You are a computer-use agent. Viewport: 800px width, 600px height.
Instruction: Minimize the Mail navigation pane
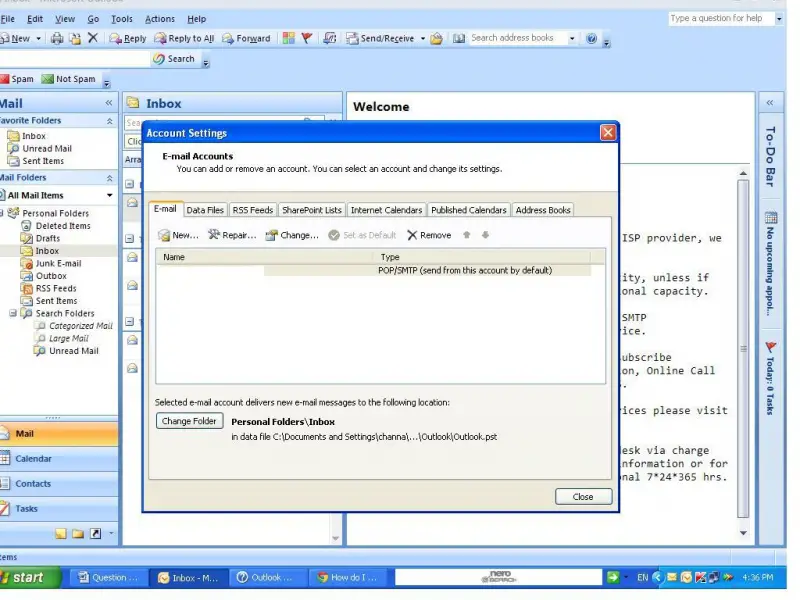109,103
